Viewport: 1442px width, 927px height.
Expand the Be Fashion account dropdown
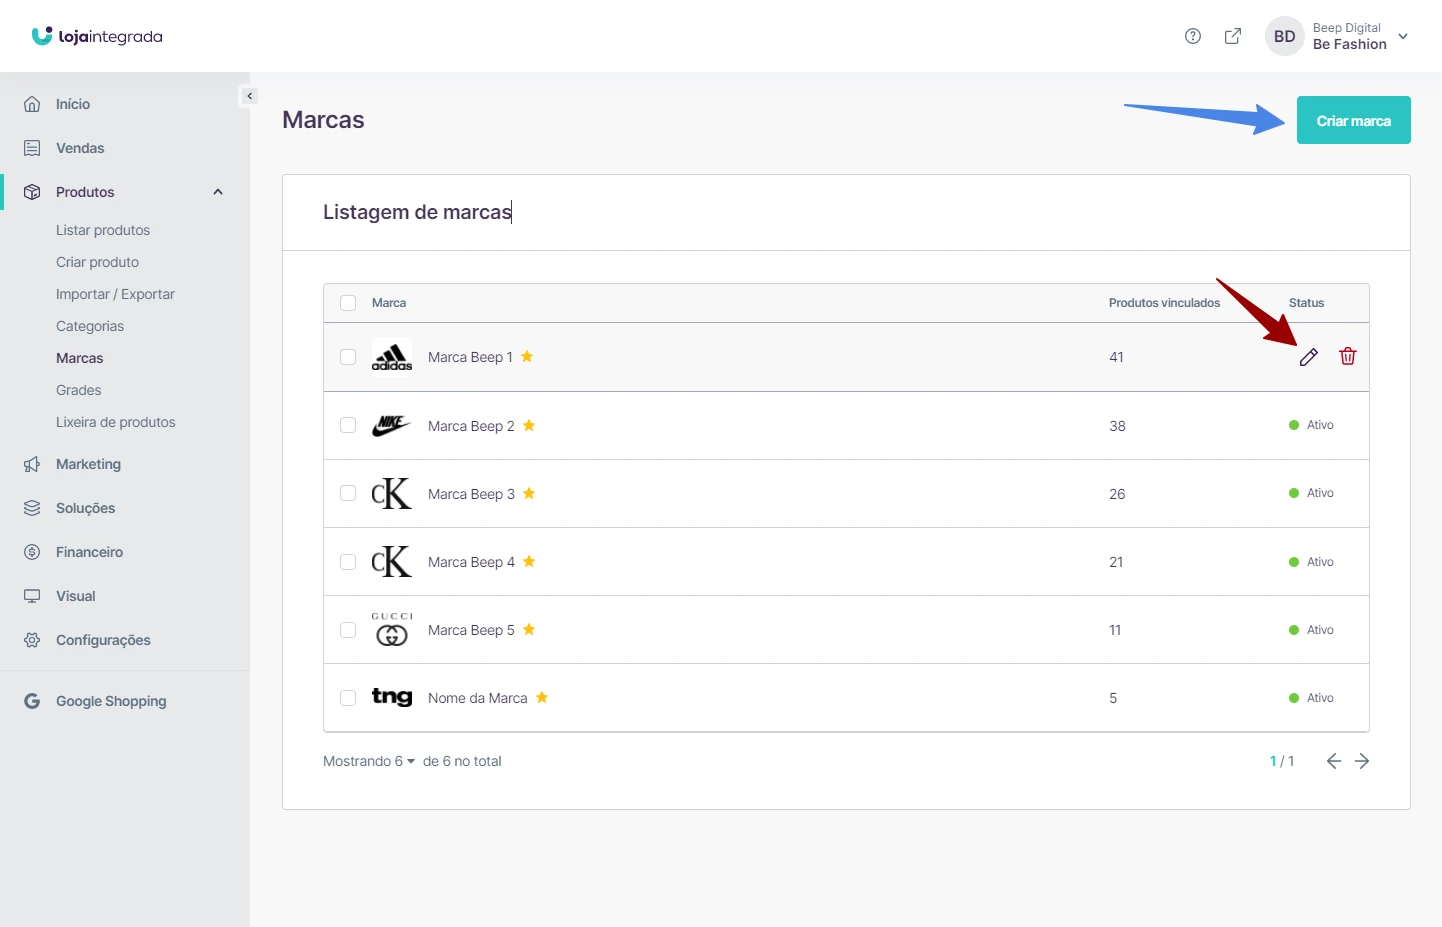tap(1403, 37)
